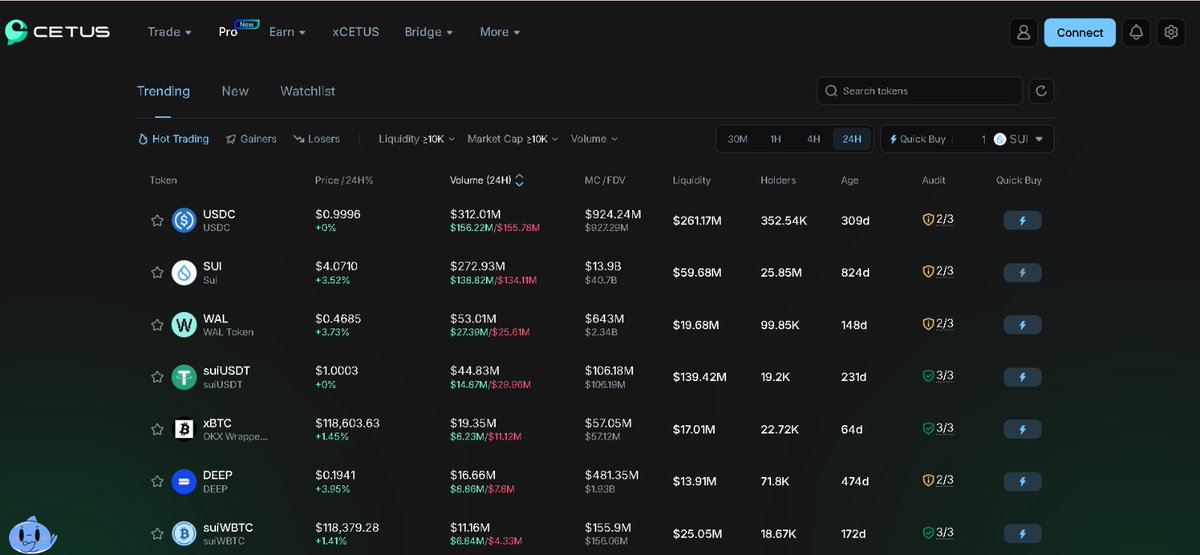This screenshot has width=1200, height=555.
Task: Open SUI quick buy currency dropdown
Action: pyautogui.click(x=1019, y=139)
